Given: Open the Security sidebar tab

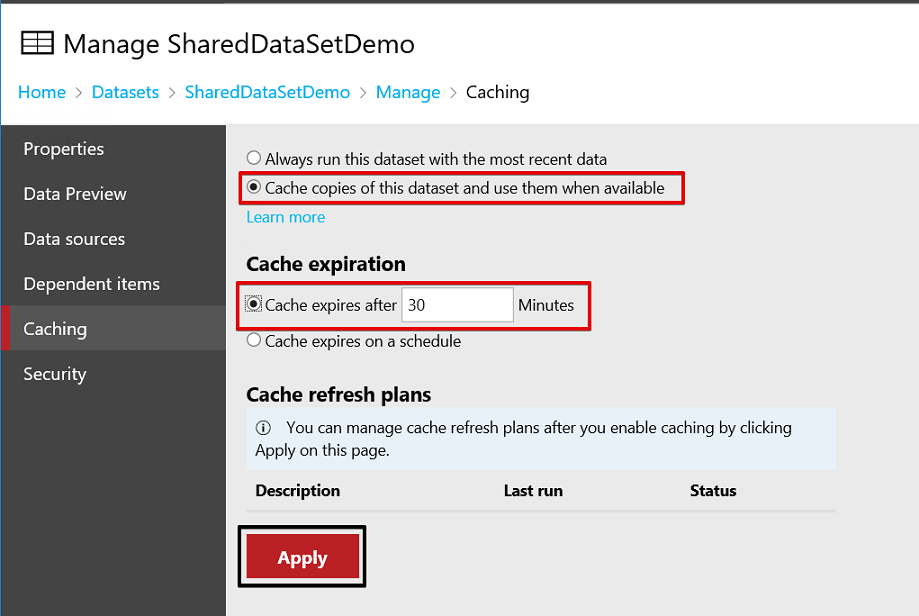Looking at the screenshot, I should coord(55,374).
